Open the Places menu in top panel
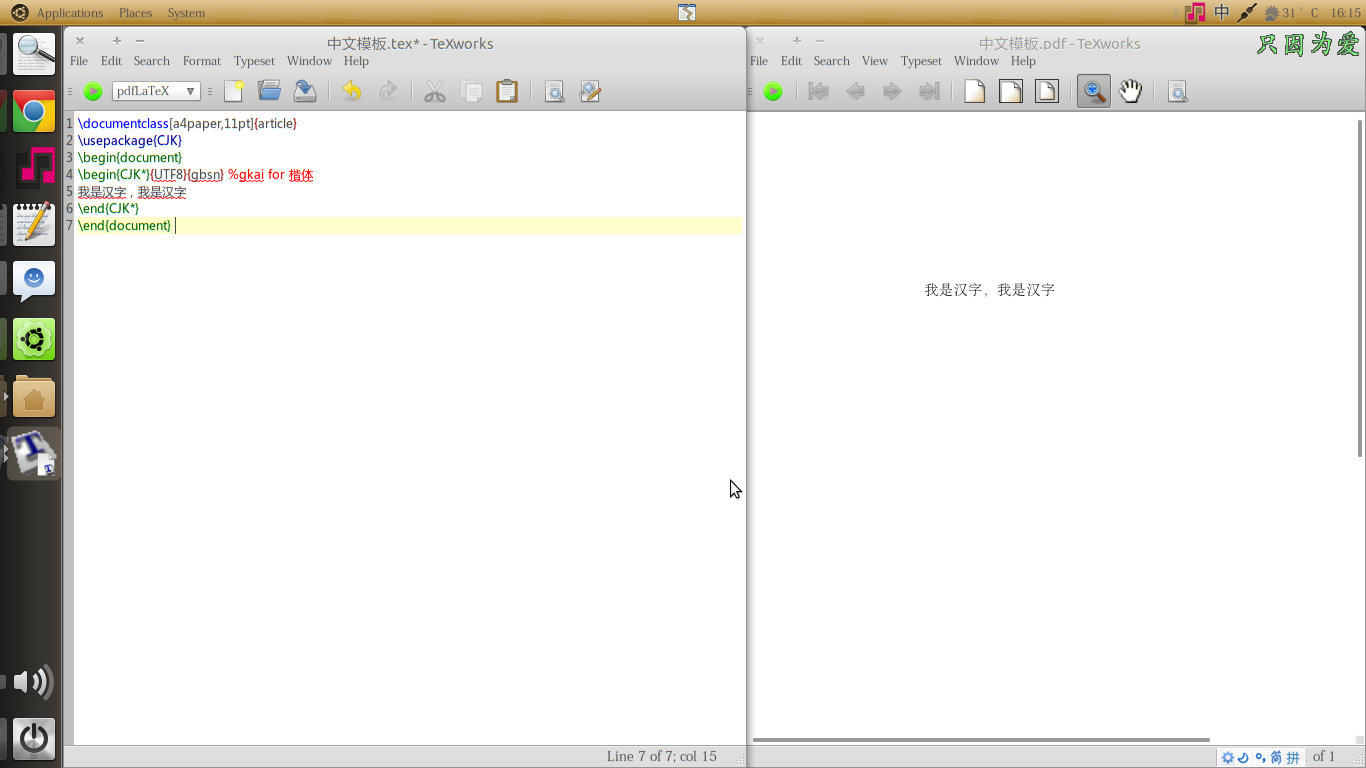The width and height of the screenshot is (1366, 768). [135, 13]
